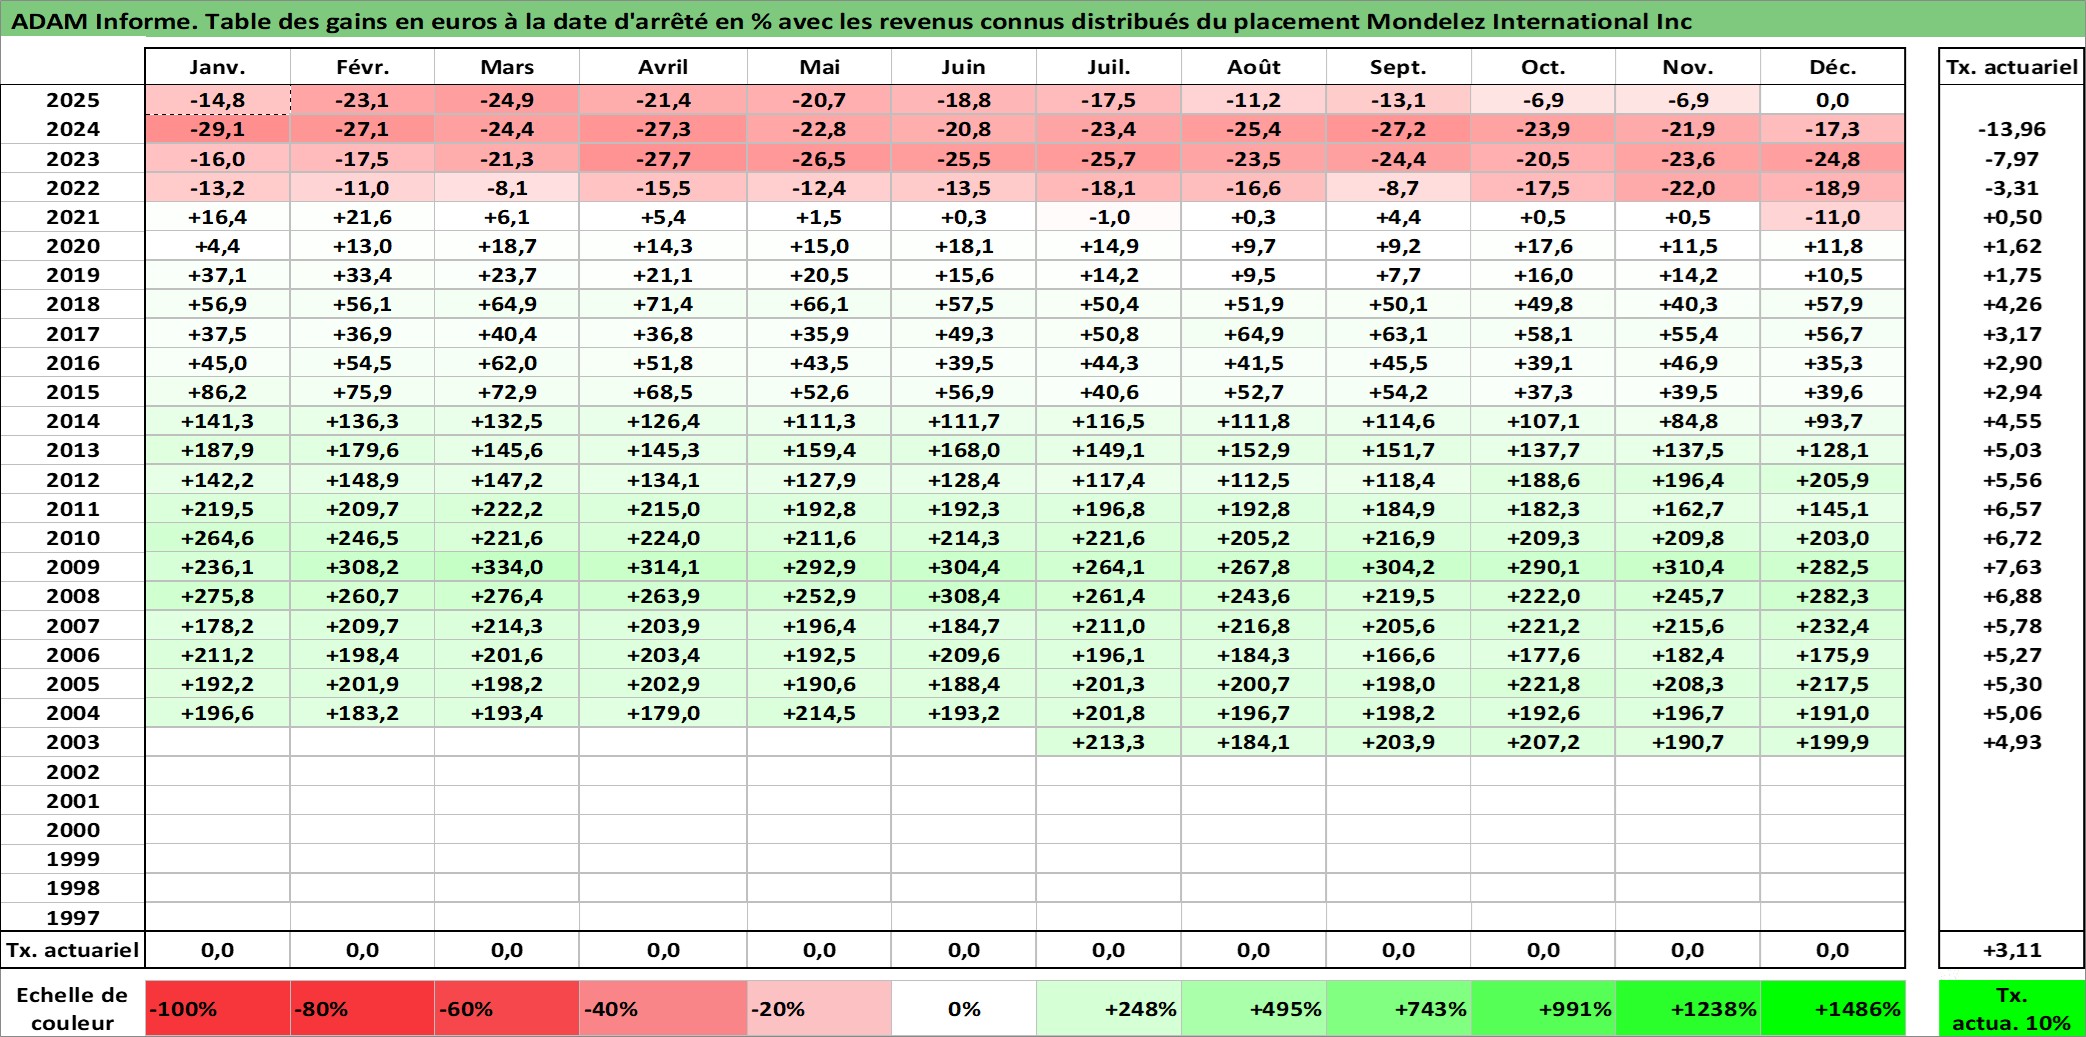The height and width of the screenshot is (1037, 2086).
Task: Pick the +495% color scale swatch
Action: (x=1254, y=1008)
